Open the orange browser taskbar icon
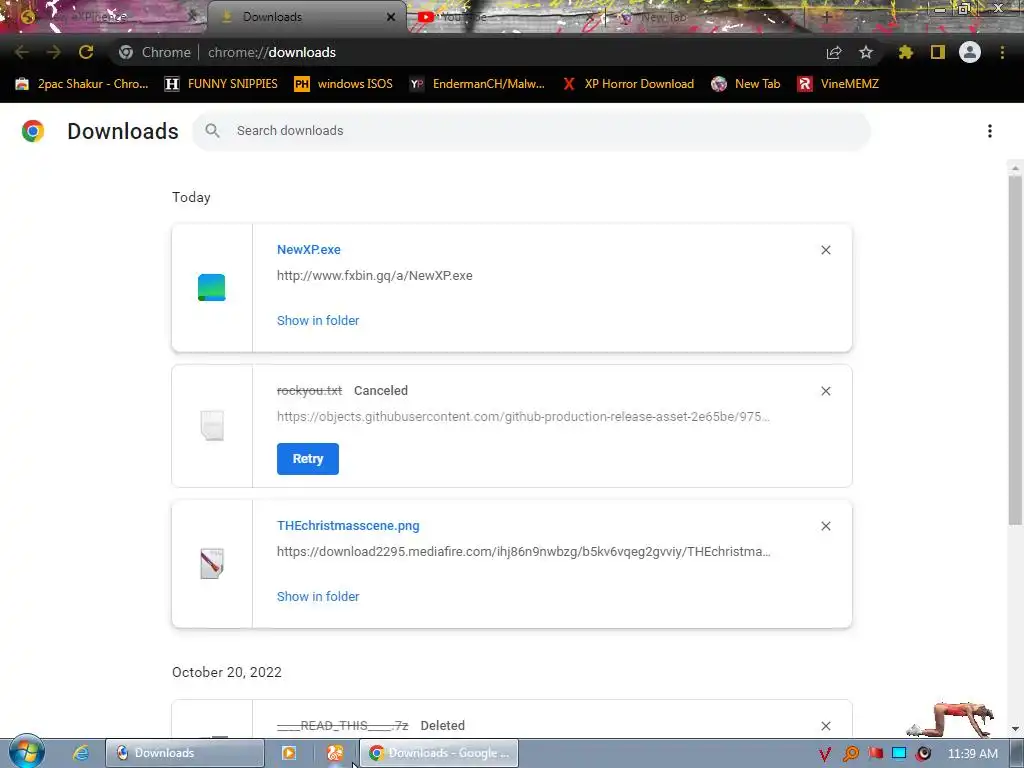 (x=335, y=753)
